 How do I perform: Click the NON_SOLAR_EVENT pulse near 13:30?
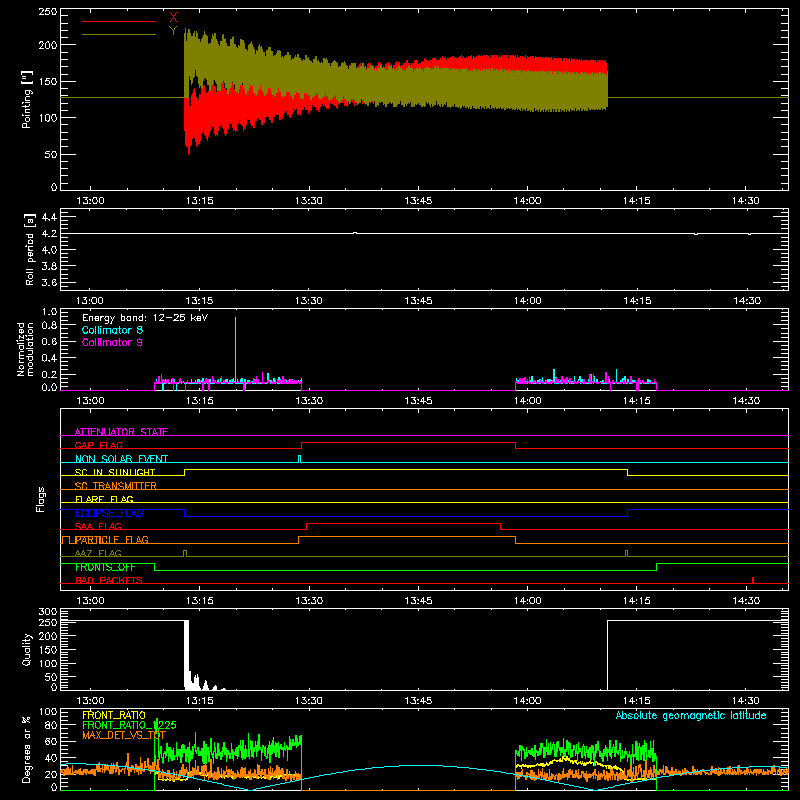click(x=299, y=459)
